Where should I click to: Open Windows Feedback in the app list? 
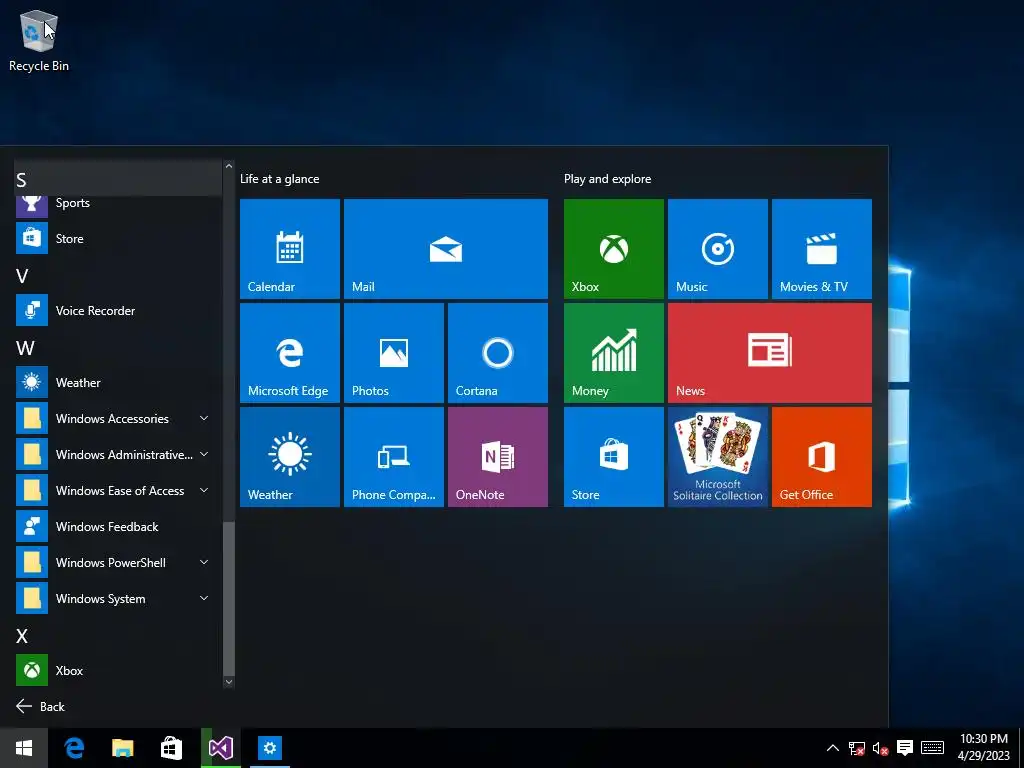(x=118, y=526)
